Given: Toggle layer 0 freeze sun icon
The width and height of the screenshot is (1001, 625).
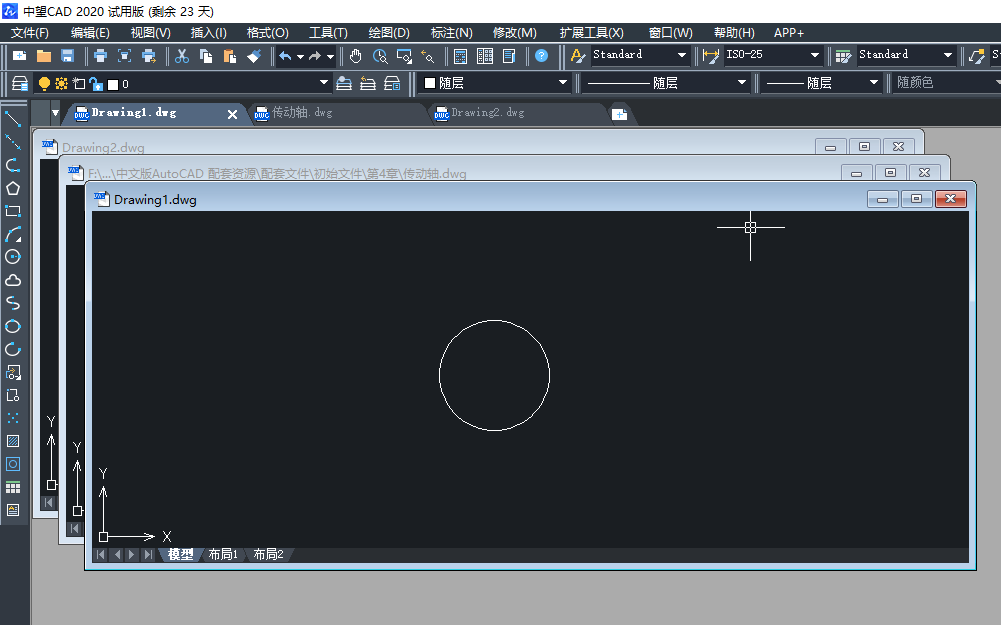Looking at the screenshot, I should (62, 84).
